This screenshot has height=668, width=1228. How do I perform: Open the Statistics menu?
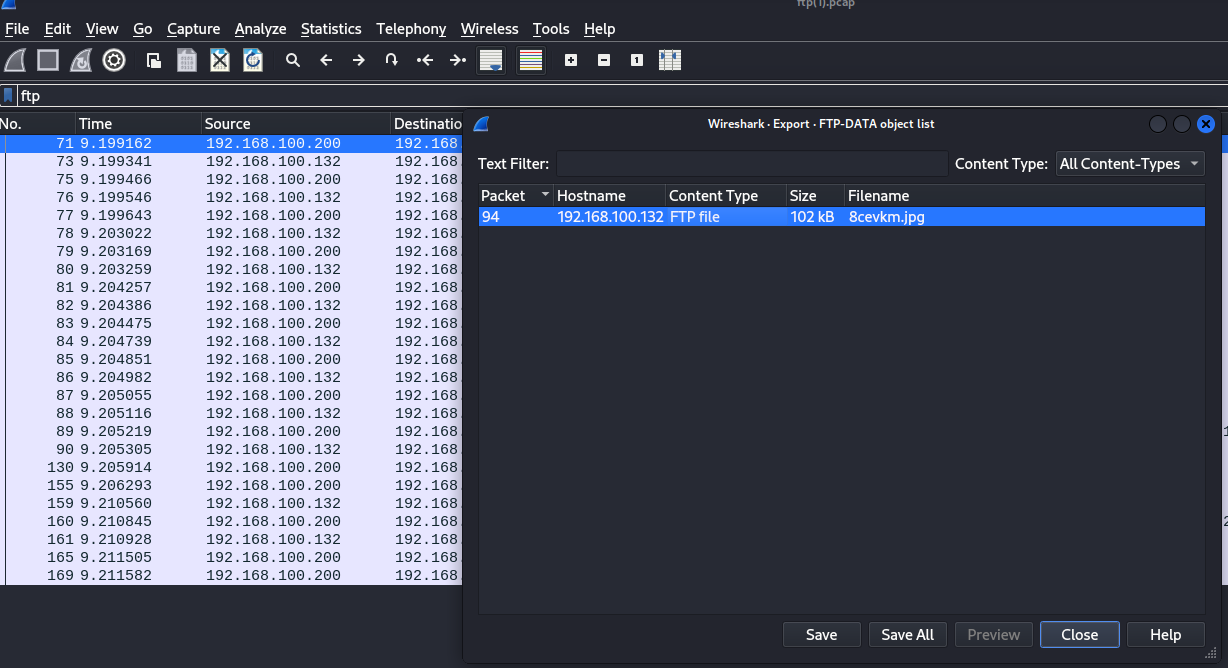[x=331, y=29]
